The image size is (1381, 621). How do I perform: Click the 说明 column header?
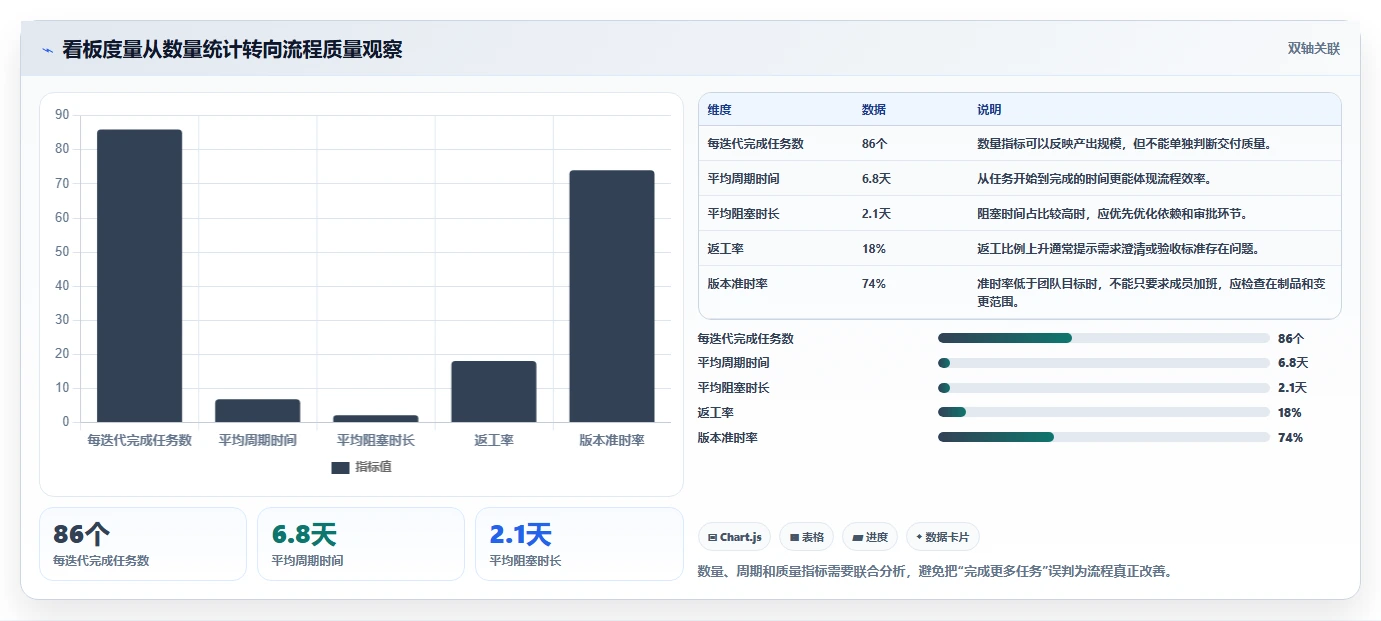coord(989,110)
